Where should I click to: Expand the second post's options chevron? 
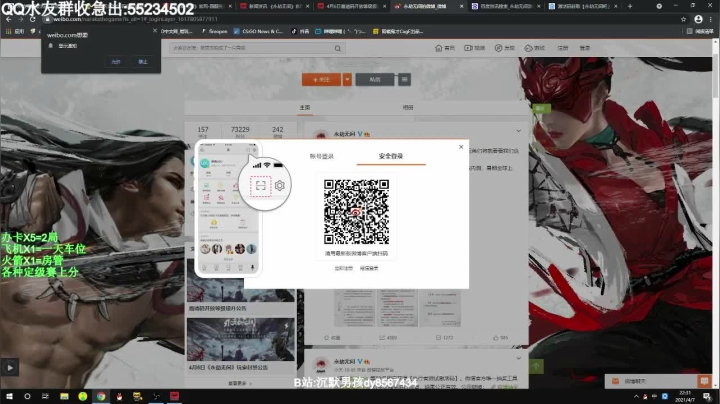518,358
